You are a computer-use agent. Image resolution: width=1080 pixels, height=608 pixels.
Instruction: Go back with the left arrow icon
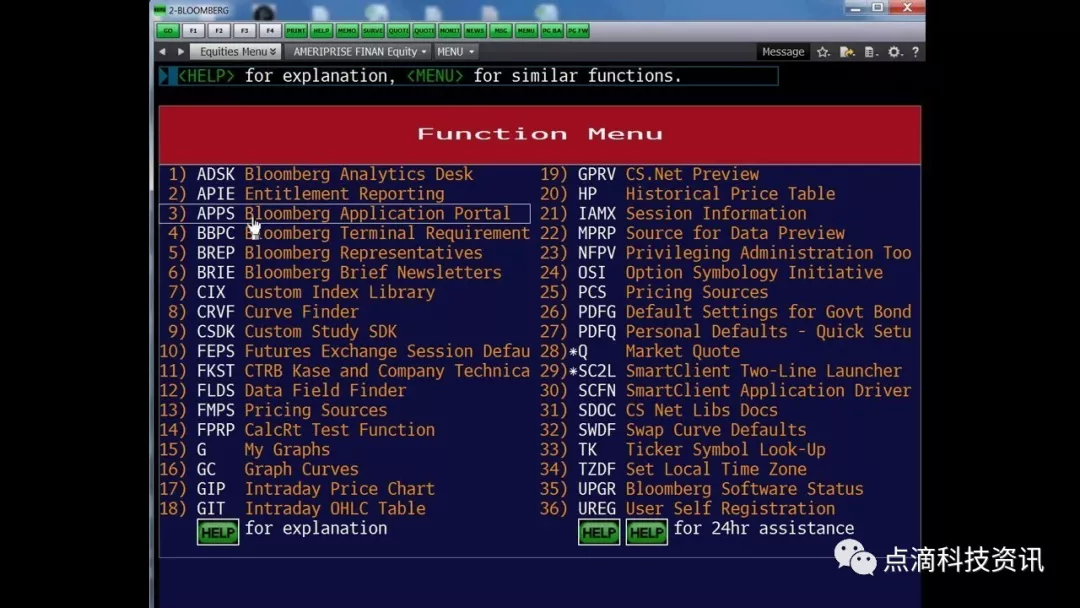click(163, 52)
